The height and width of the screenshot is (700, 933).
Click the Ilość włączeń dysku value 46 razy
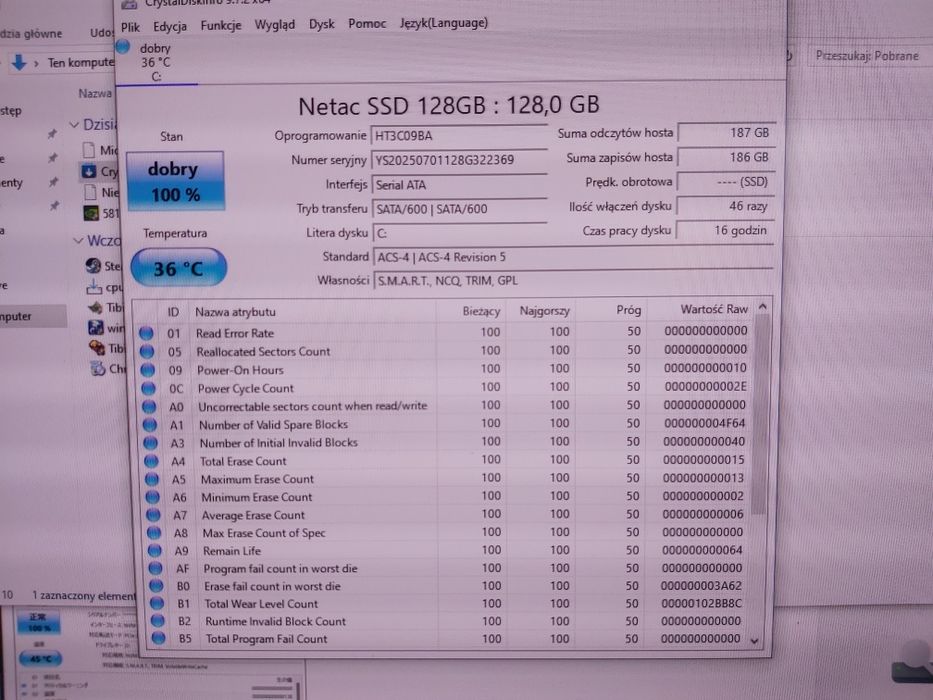725,207
